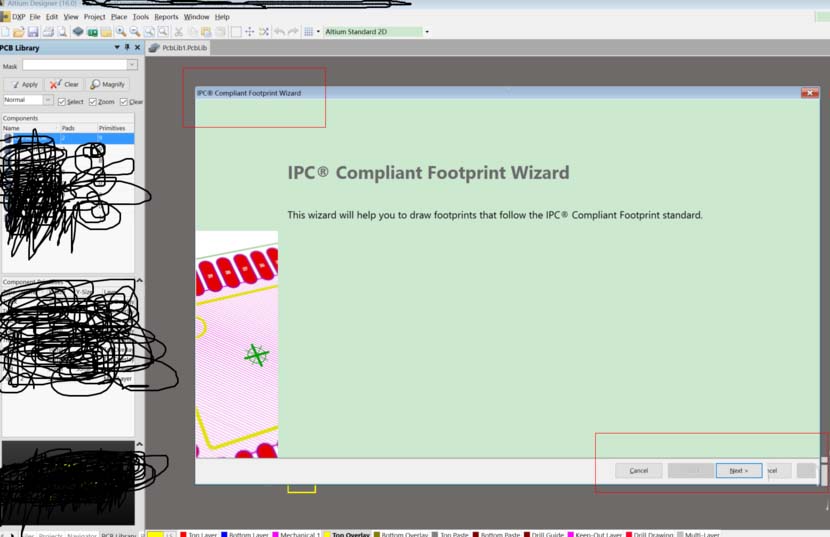
Task: Toggle the Clear checkbox in PCB Library
Action: tap(123, 102)
